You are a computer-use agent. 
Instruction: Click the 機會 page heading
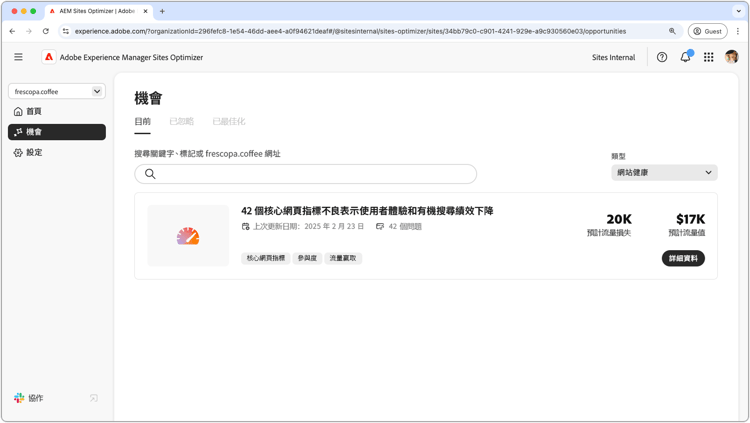pos(148,98)
